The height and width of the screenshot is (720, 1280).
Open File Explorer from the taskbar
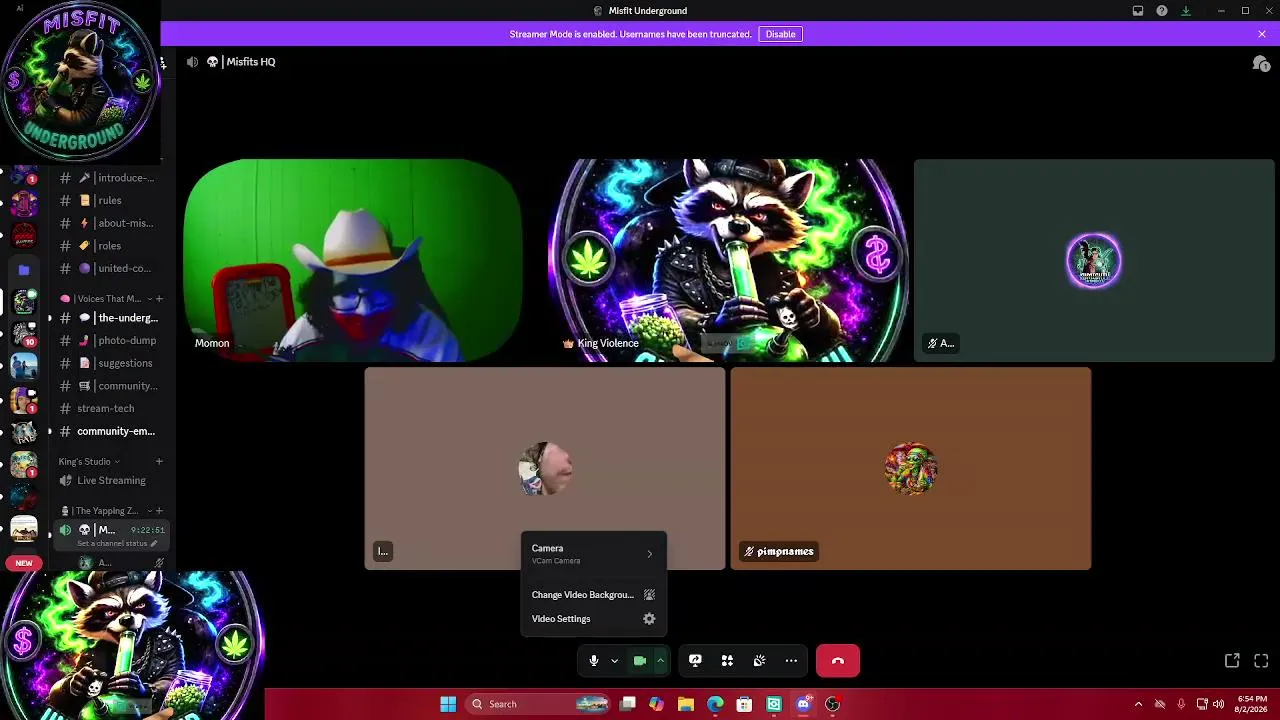coord(686,704)
